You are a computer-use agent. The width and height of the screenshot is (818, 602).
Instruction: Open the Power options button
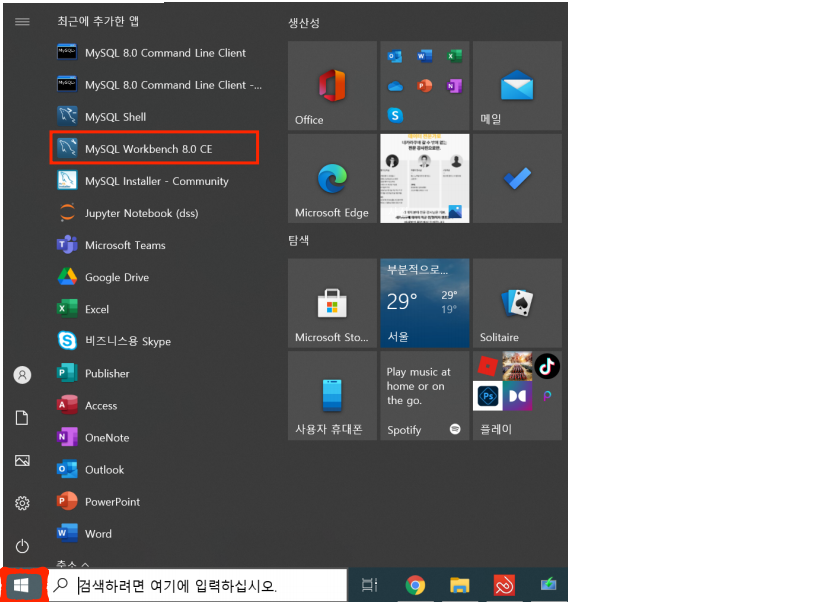click(x=22, y=546)
